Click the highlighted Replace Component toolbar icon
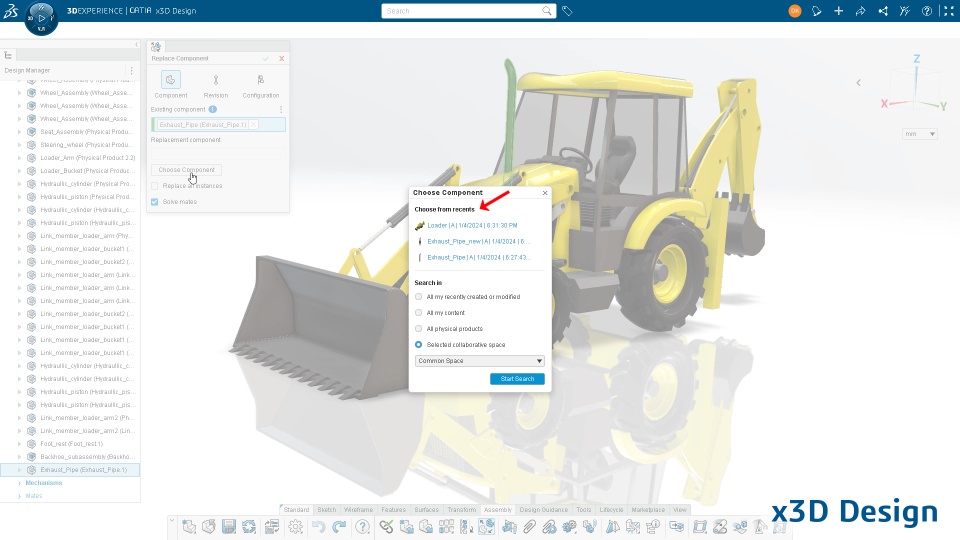This screenshot has width=960, height=540. coord(487,527)
